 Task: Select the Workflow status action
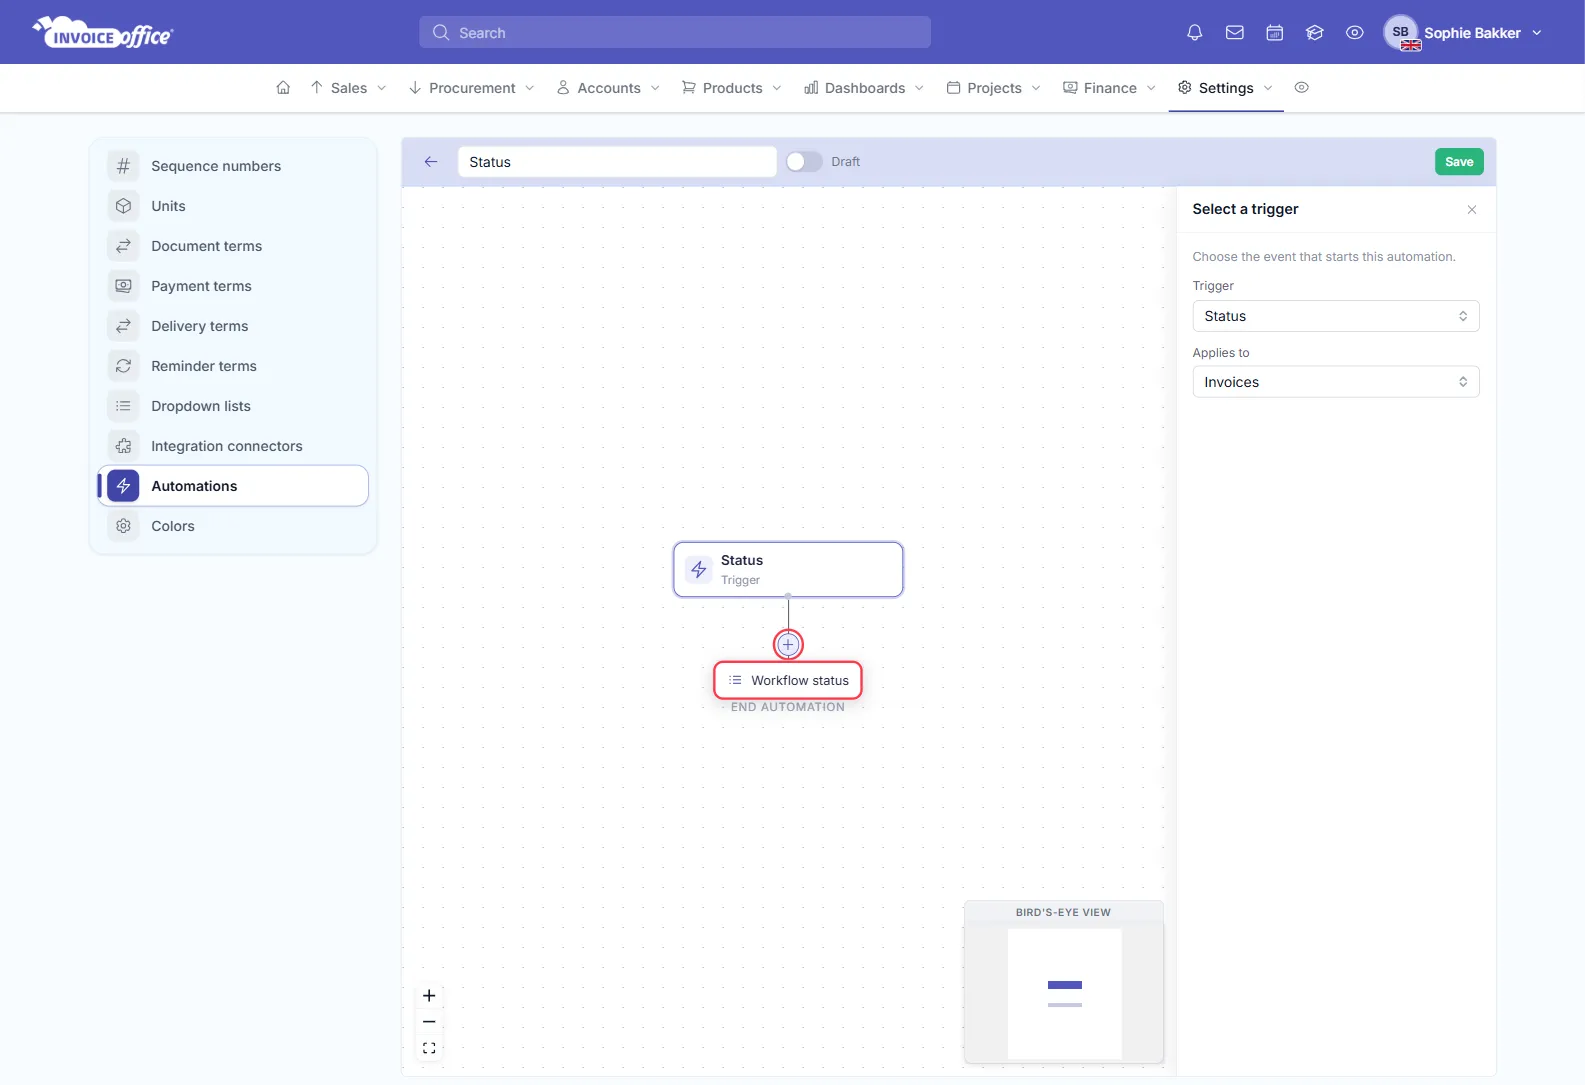pyautogui.click(x=788, y=680)
